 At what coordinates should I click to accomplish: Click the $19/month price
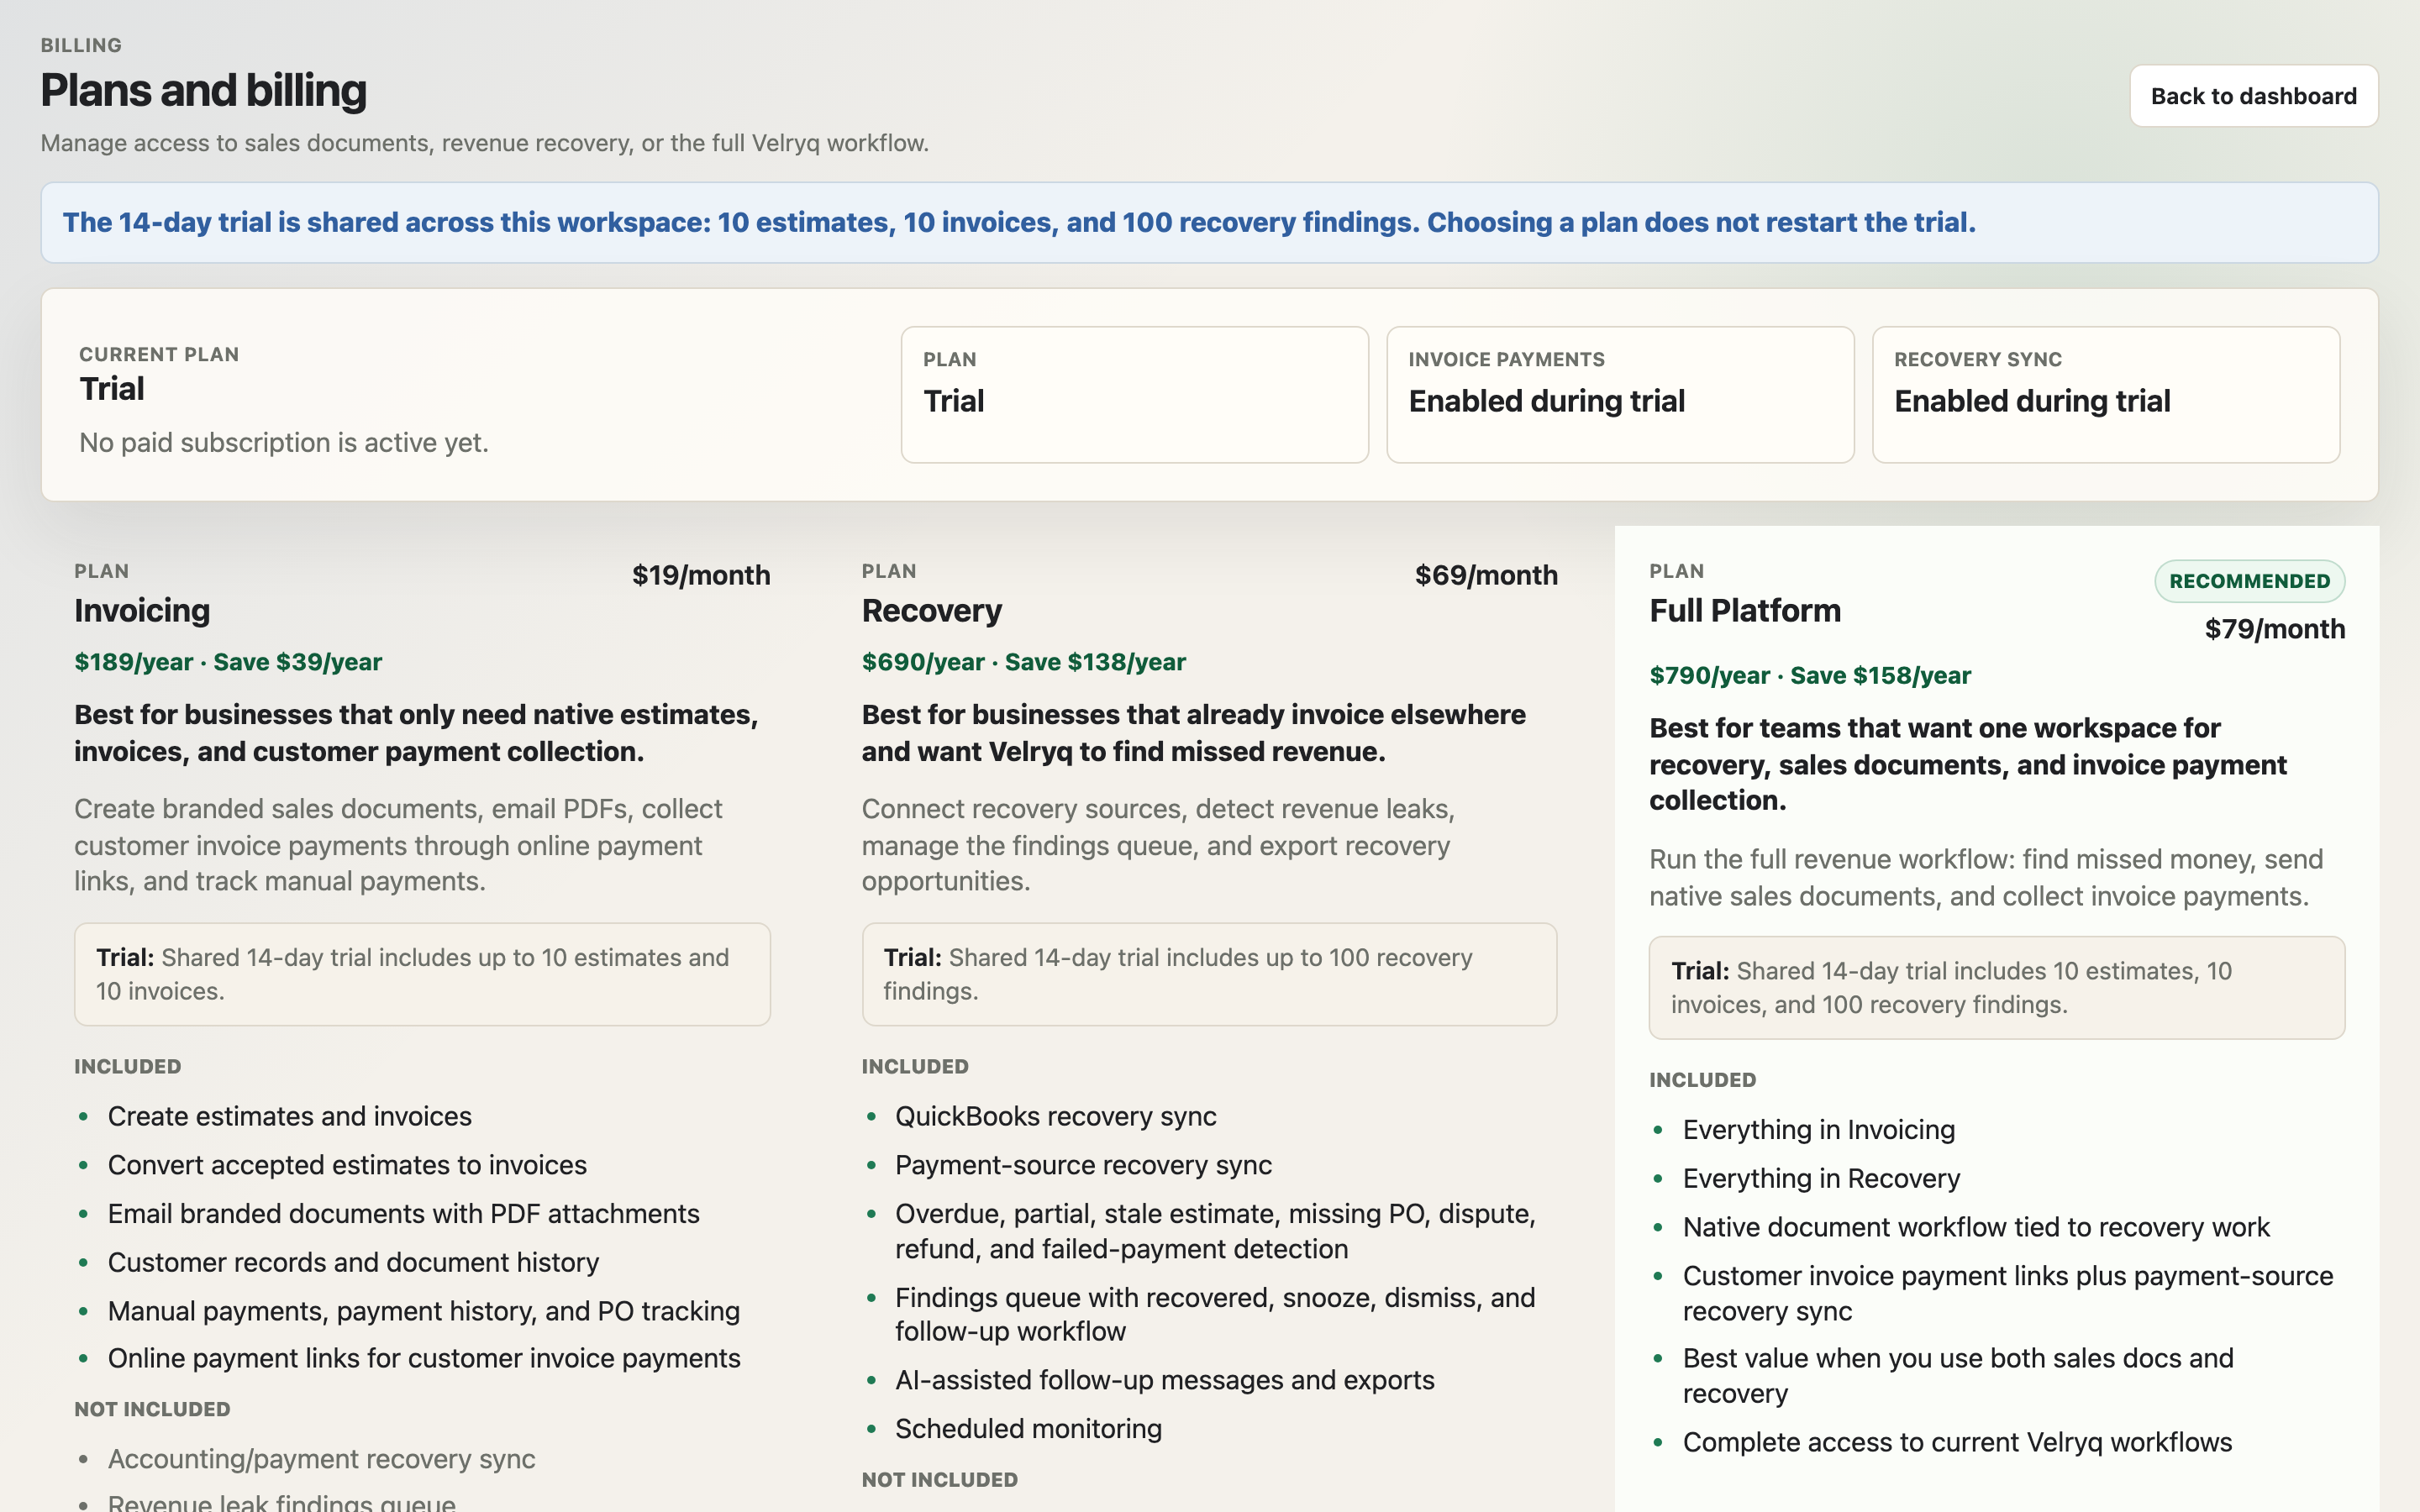point(701,575)
